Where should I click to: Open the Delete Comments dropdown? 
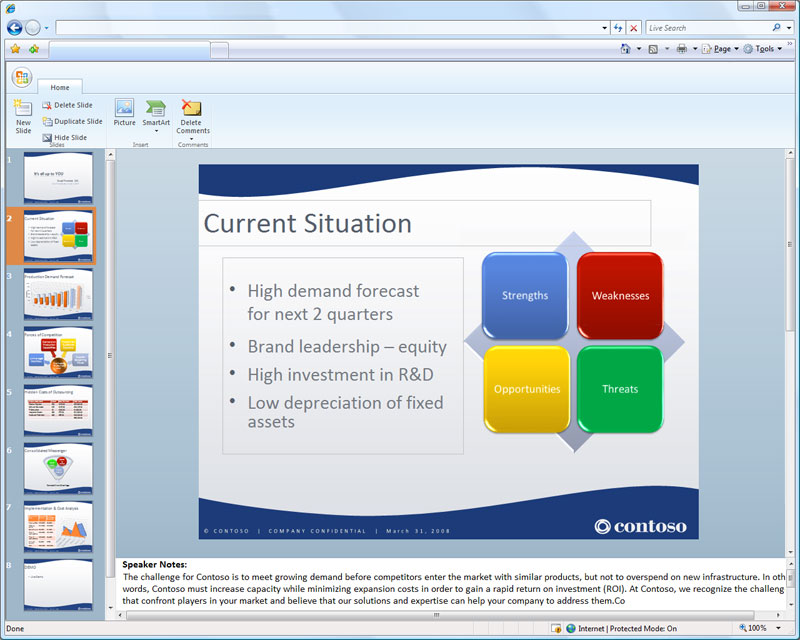192,119
